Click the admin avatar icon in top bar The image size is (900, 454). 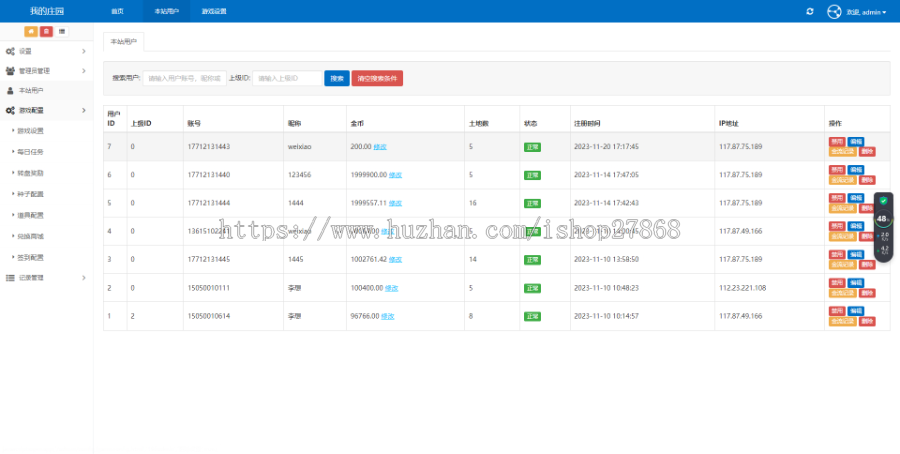834,11
